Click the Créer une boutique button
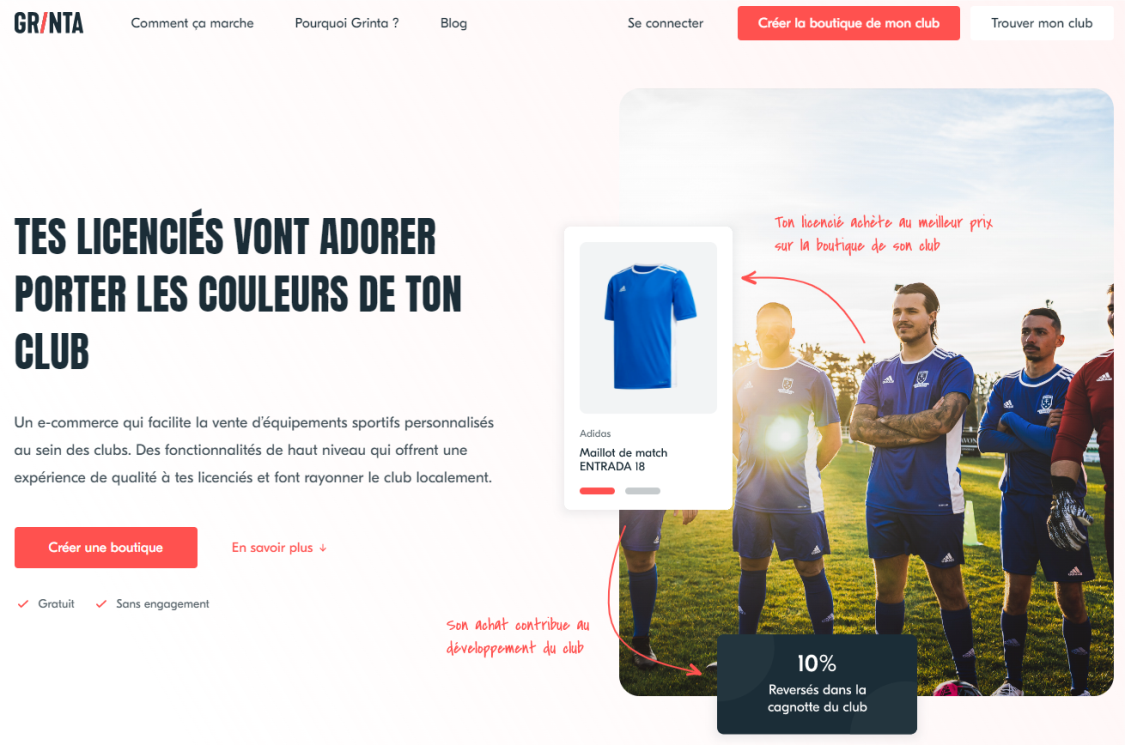 point(105,548)
